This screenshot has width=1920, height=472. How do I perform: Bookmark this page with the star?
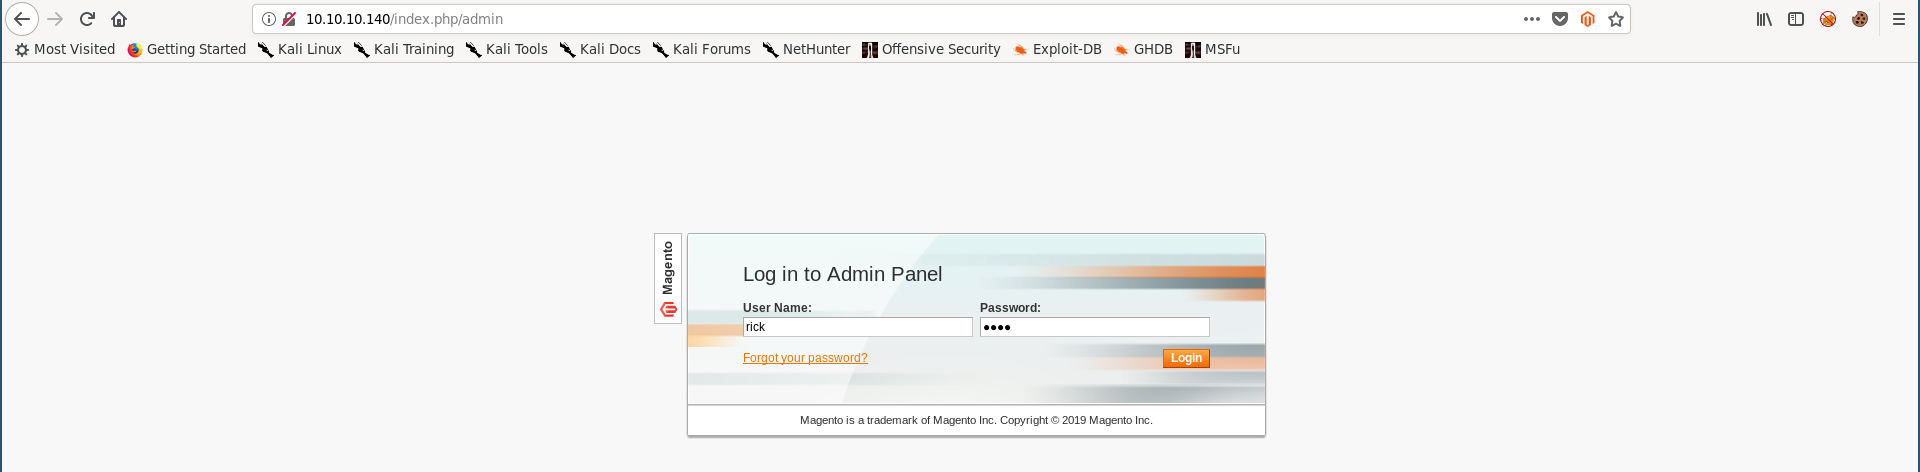click(x=1616, y=19)
